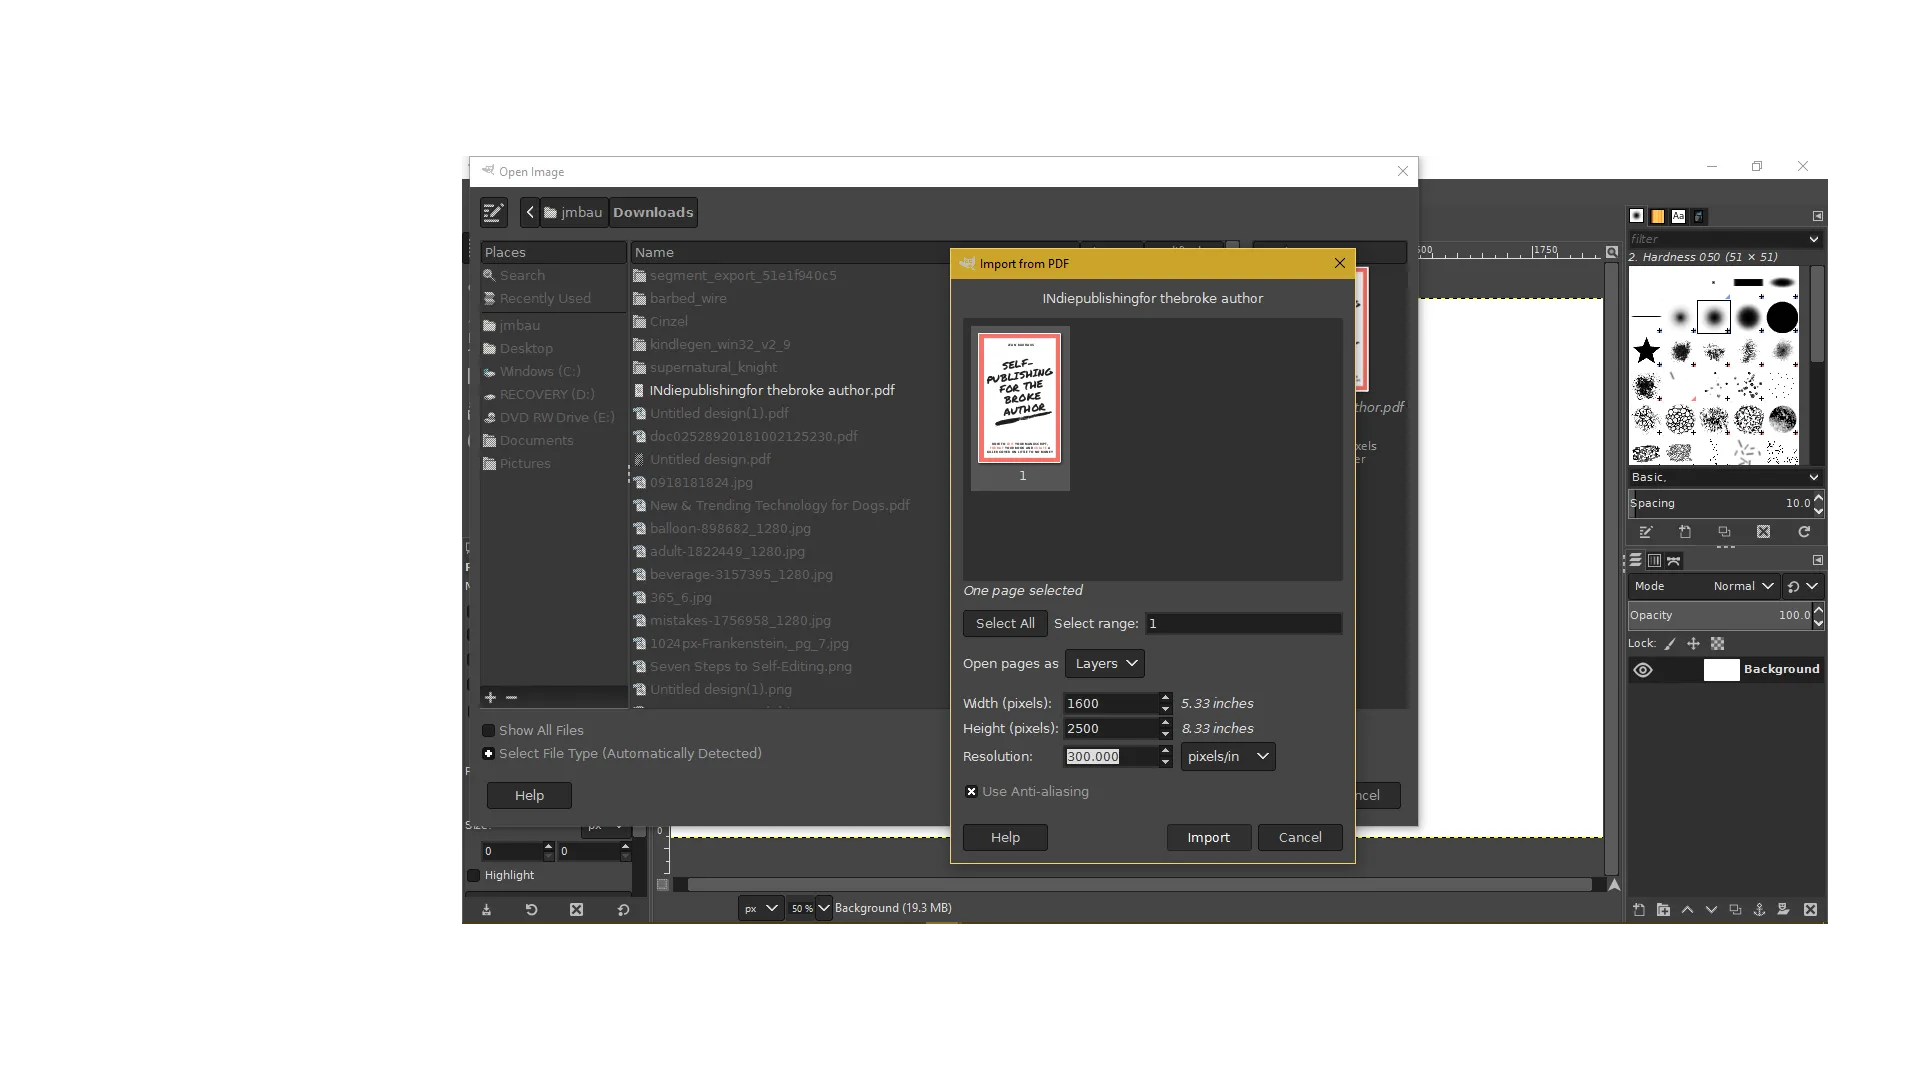This screenshot has width=1920, height=1080.
Task: Refresh the brushes list
Action: pos(1805,532)
